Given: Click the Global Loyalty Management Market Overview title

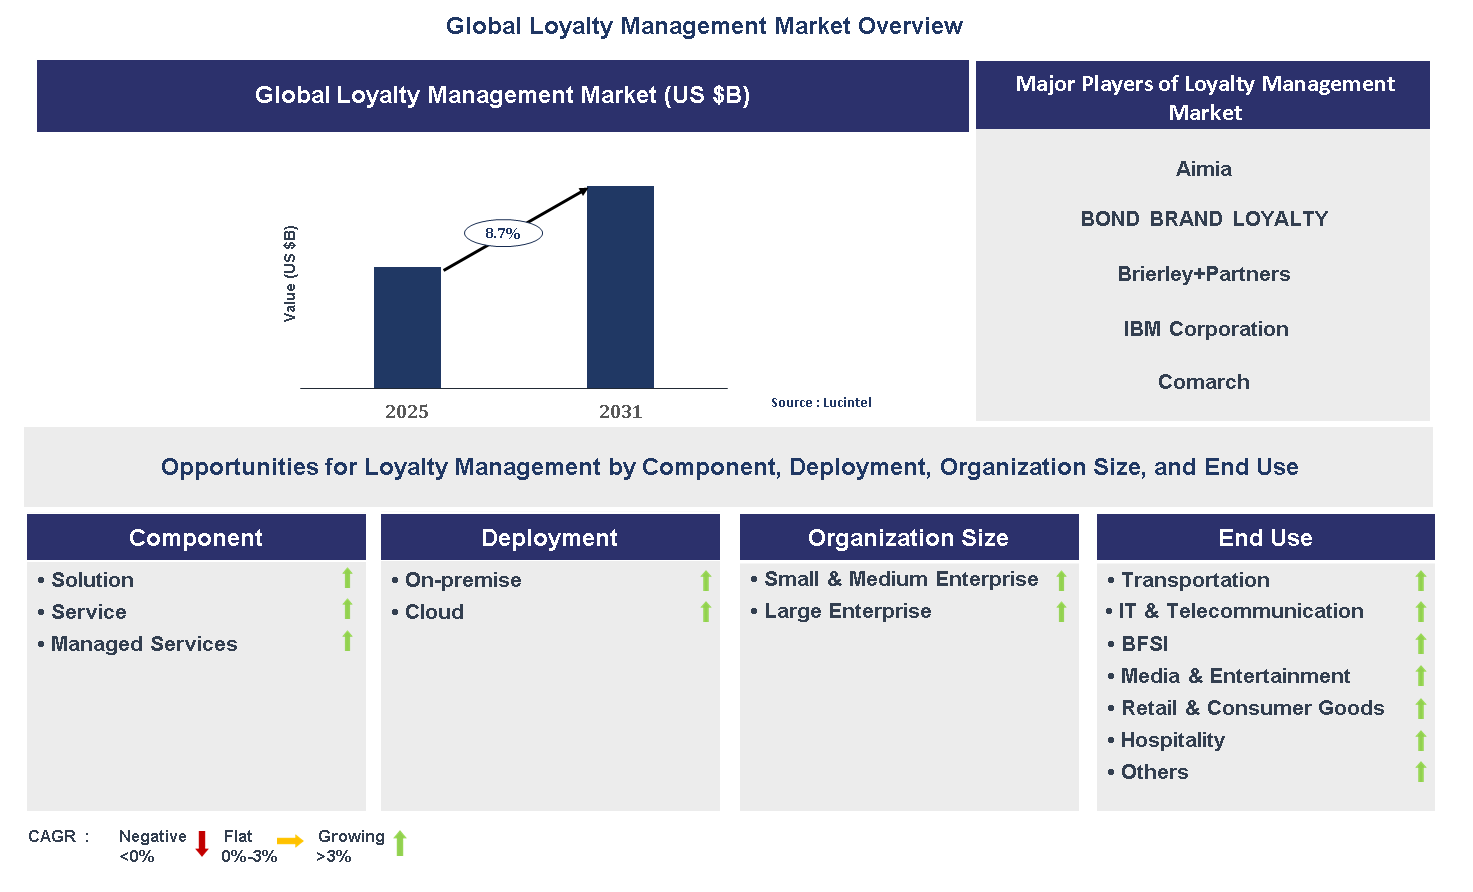Looking at the screenshot, I should [704, 26].
